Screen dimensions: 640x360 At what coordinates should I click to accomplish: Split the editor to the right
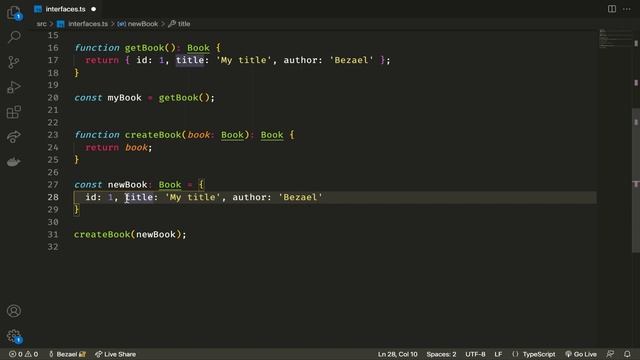[612, 9]
